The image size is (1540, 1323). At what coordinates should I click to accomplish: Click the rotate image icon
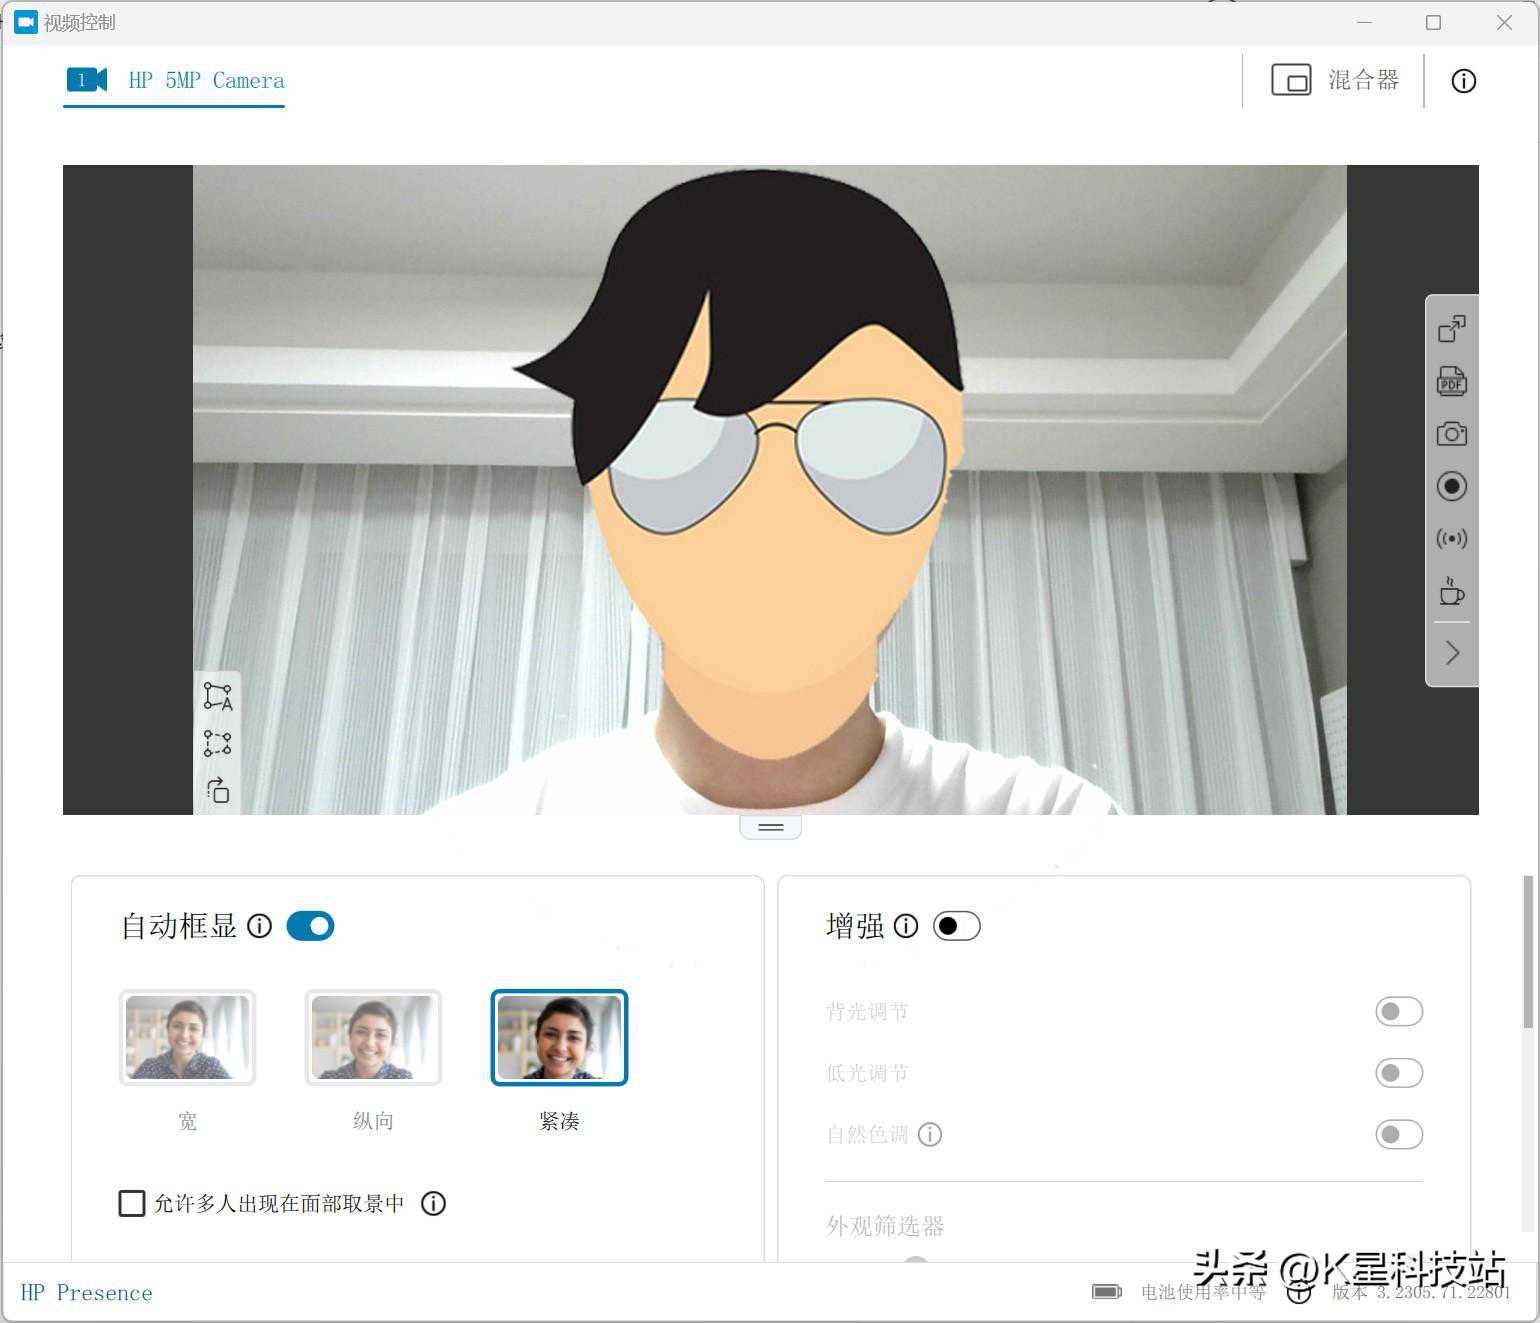pos(218,790)
